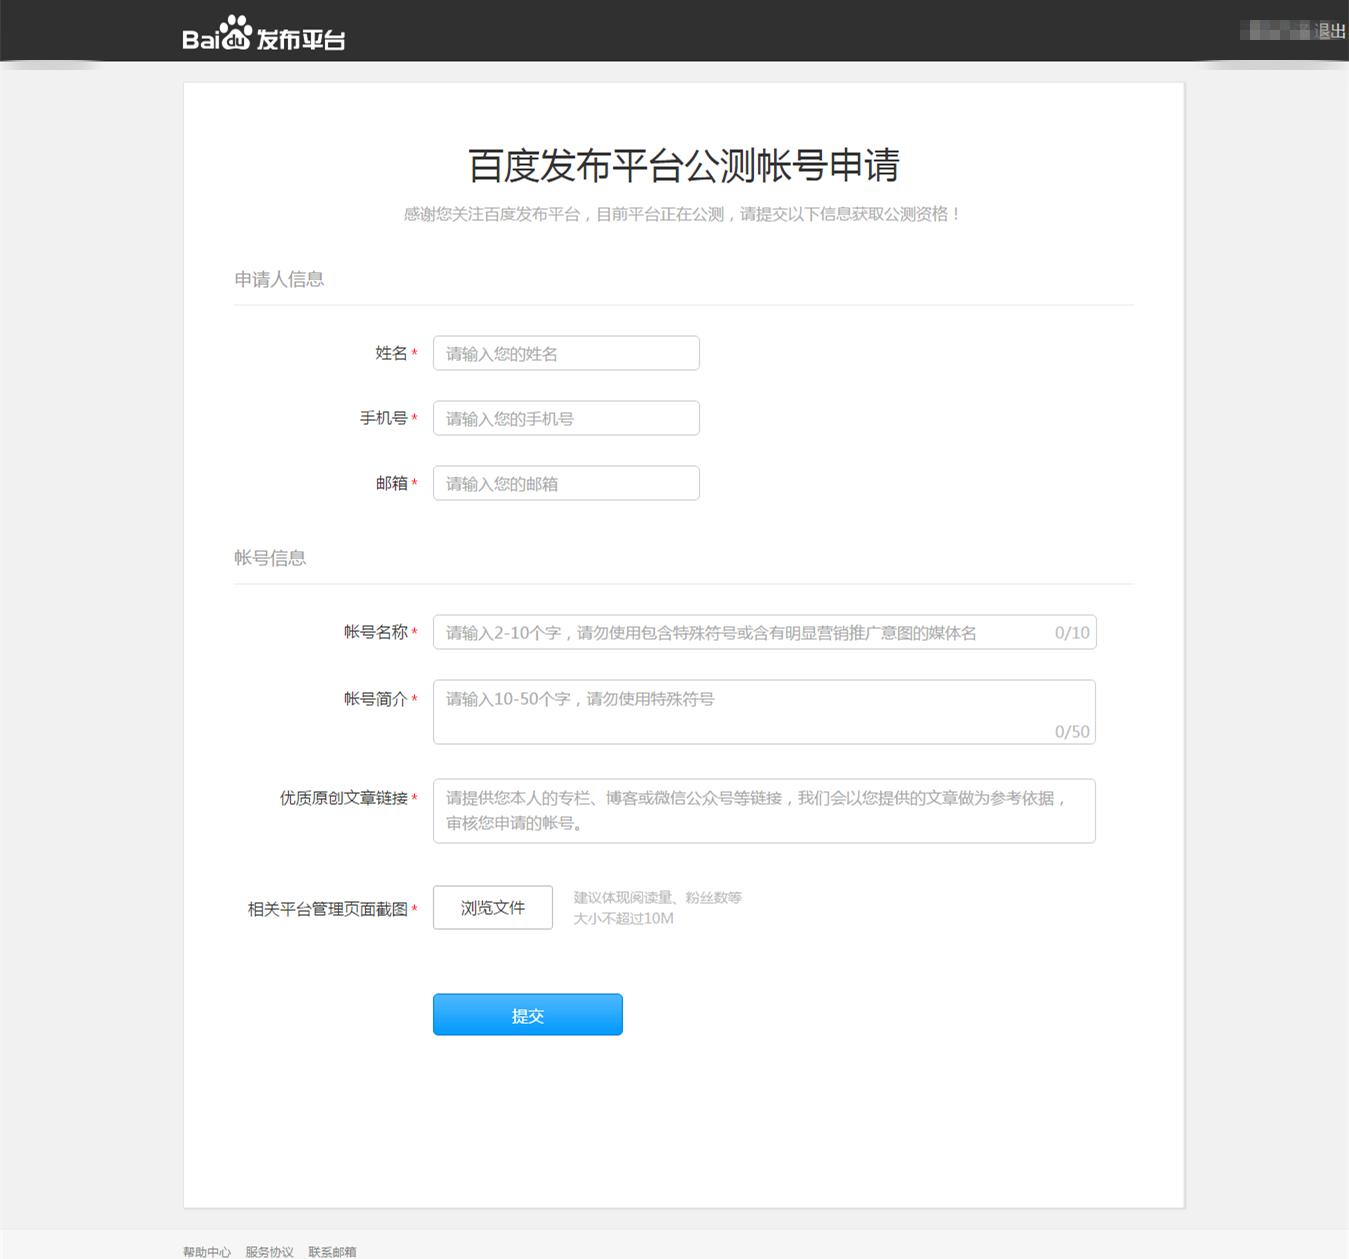The height and width of the screenshot is (1259, 1349).
Task: Click 浏览文件 to upload a screenshot
Action: pyautogui.click(x=492, y=907)
